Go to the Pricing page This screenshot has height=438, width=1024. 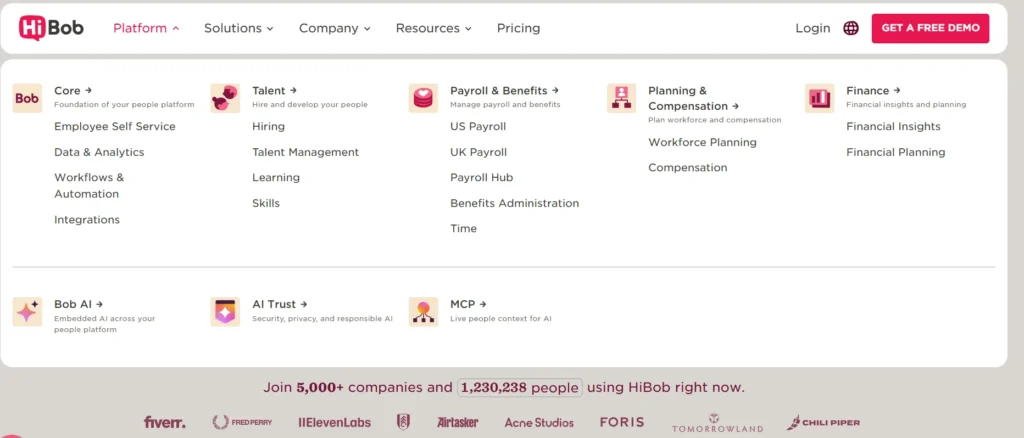519,28
